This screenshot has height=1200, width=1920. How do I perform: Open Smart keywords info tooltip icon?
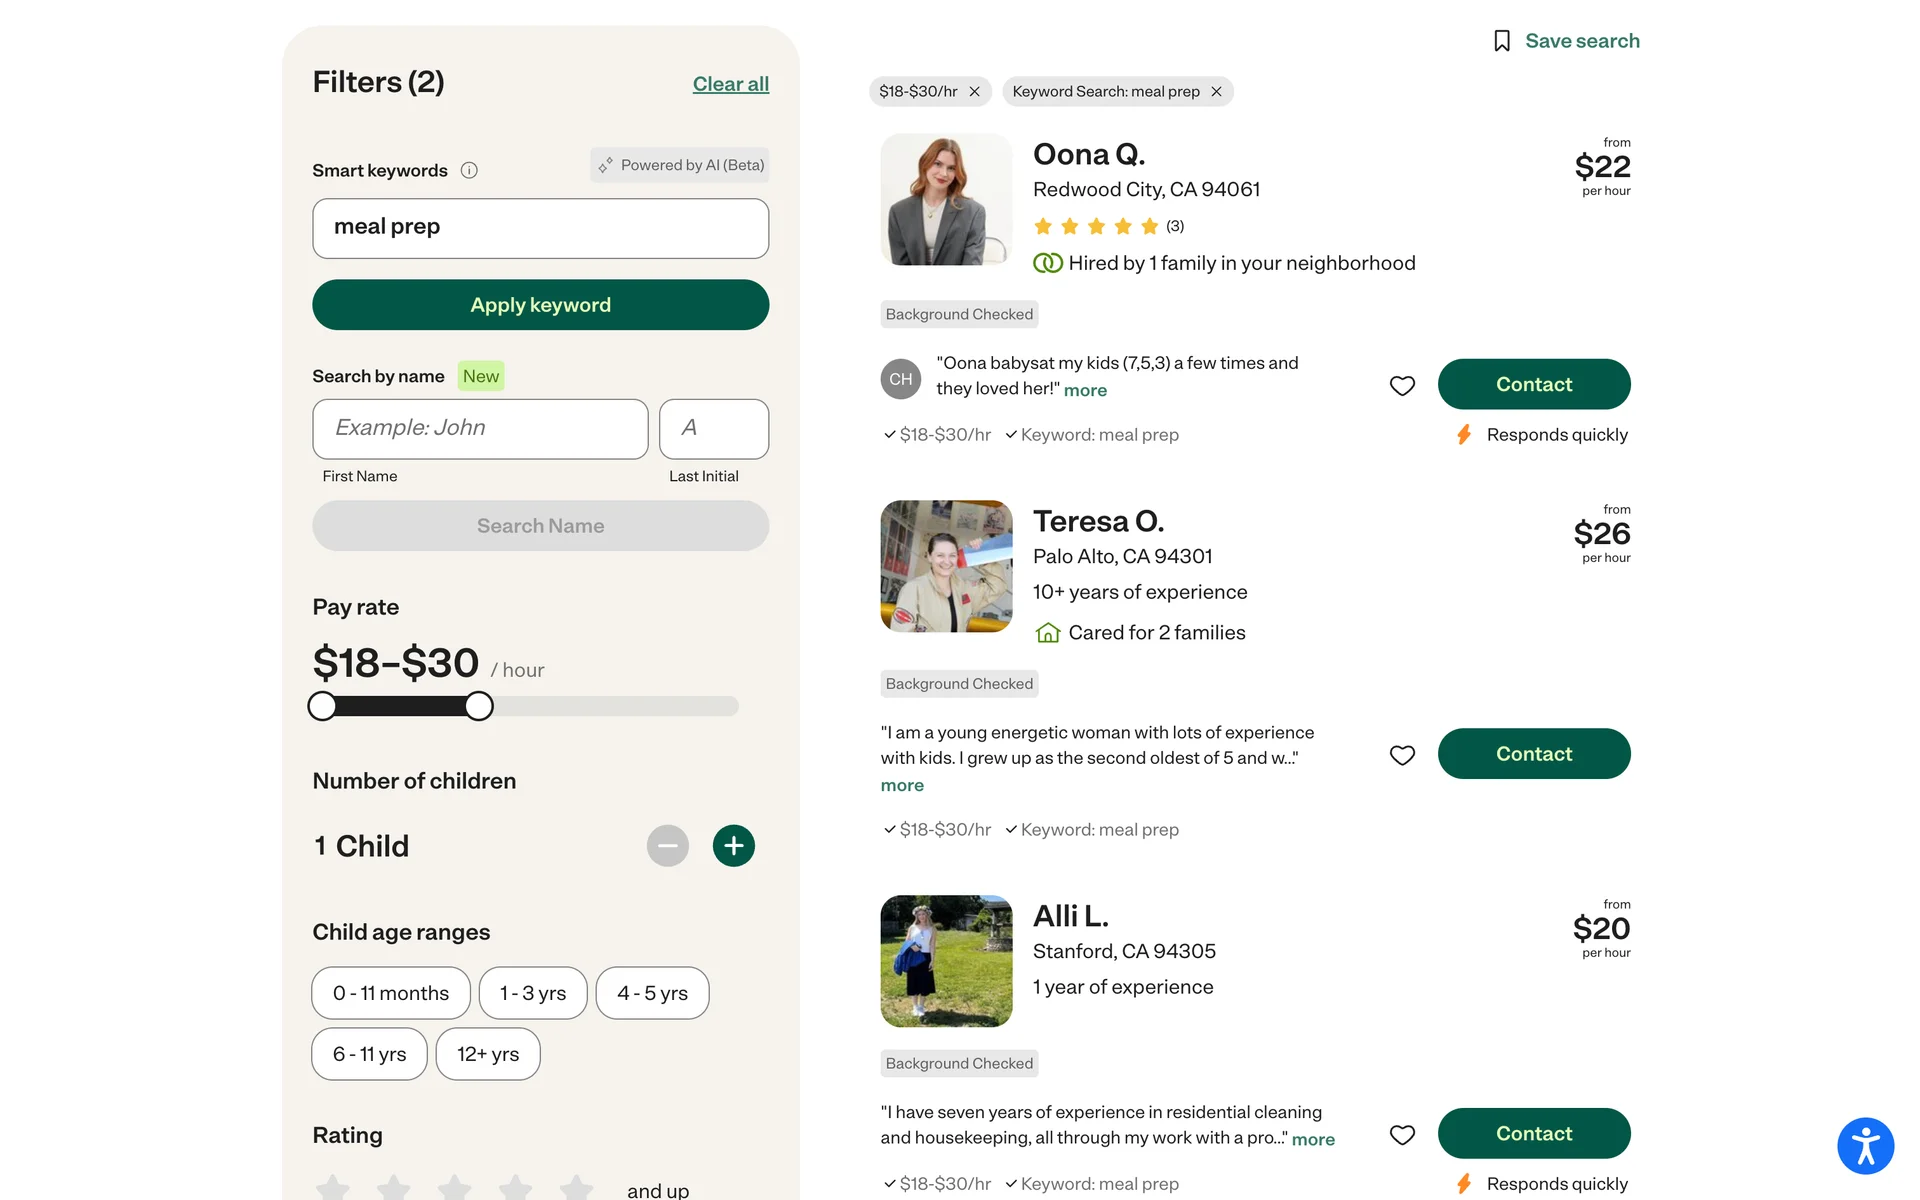click(x=469, y=170)
